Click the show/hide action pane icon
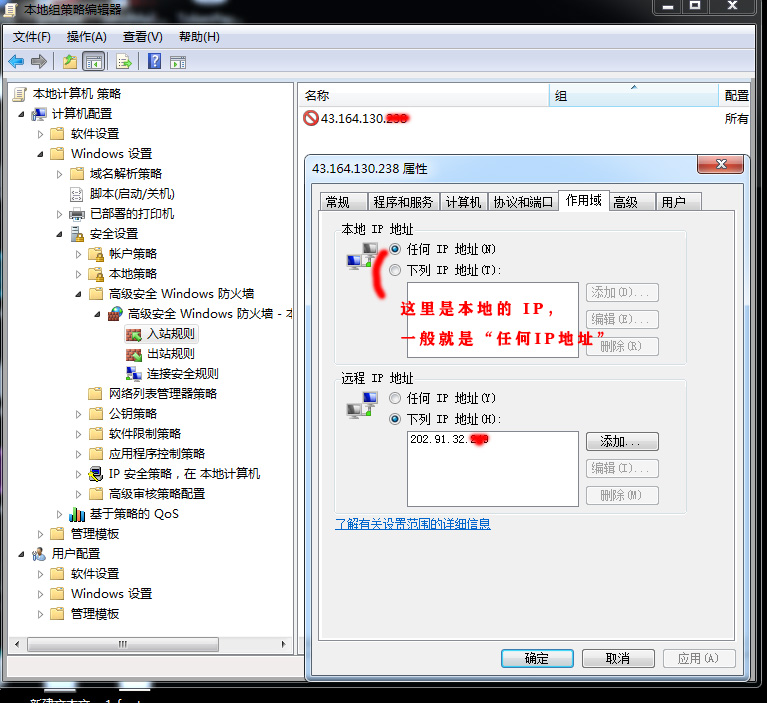Viewport: 767px width, 703px height. [x=178, y=62]
